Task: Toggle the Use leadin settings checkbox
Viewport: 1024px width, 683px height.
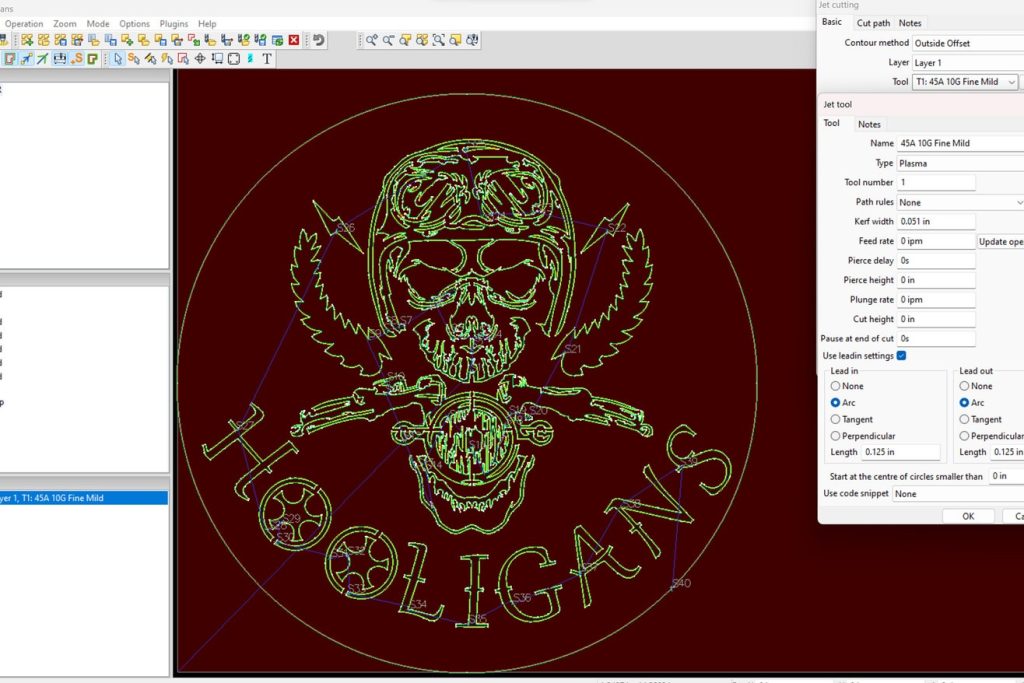Action: (x=902, y=356)
